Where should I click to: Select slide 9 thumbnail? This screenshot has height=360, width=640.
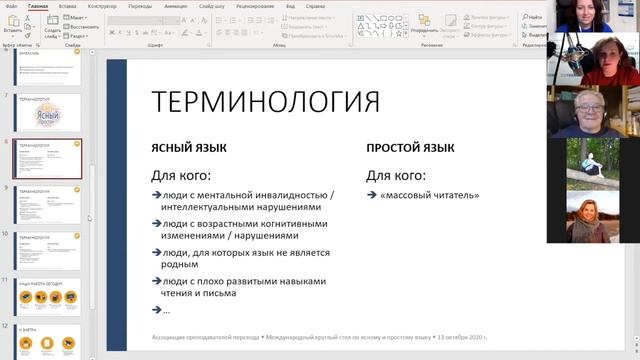47,205
